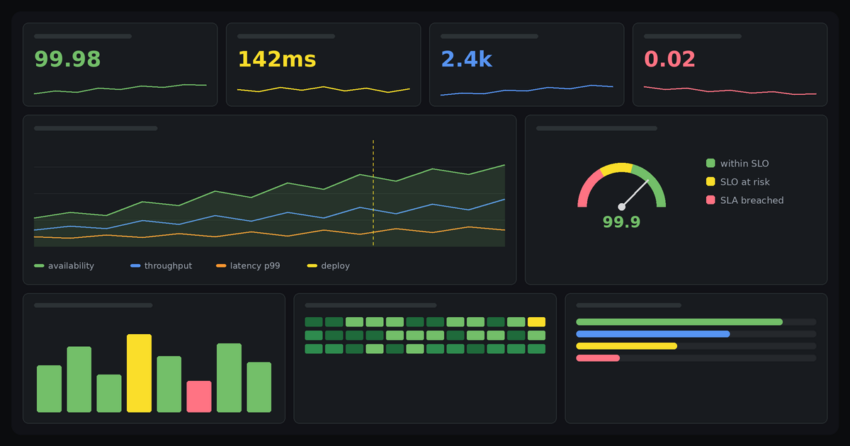
Task: Click the 142ms latency metric value
Action: click(276, 59)
